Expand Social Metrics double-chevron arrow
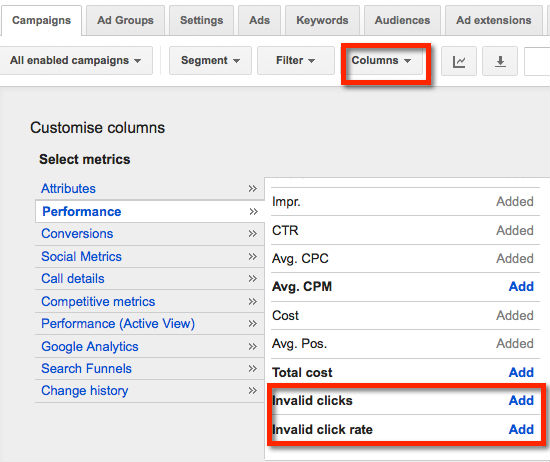The width and height of the screenshot is (550, 462). 253,256
